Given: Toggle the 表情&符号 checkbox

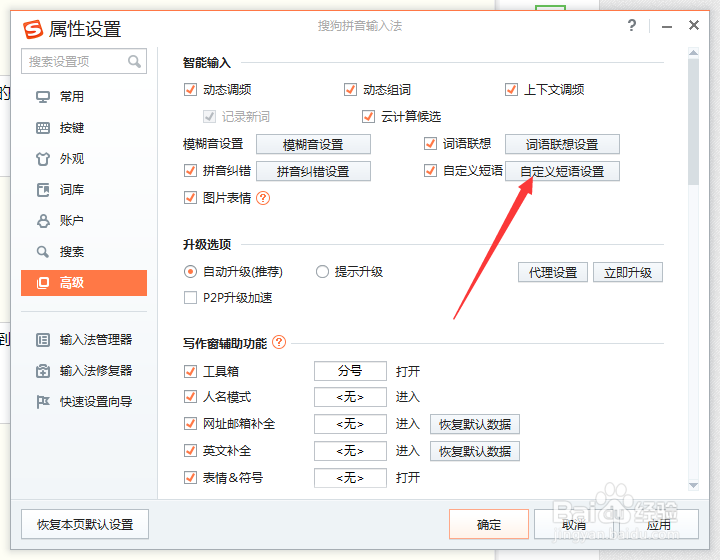Looking at the screenshot, I should point(190,478).
